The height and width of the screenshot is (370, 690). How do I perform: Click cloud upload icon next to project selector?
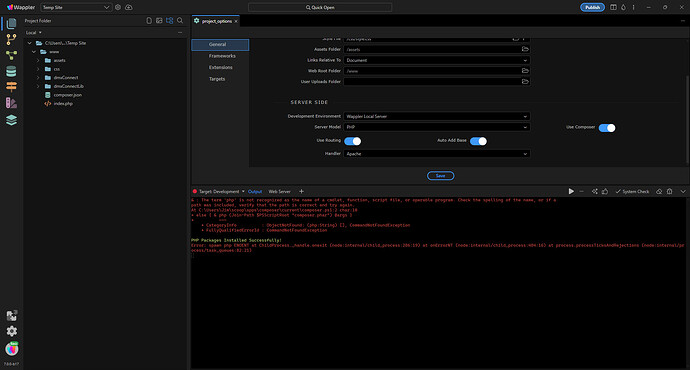[128, 7]
